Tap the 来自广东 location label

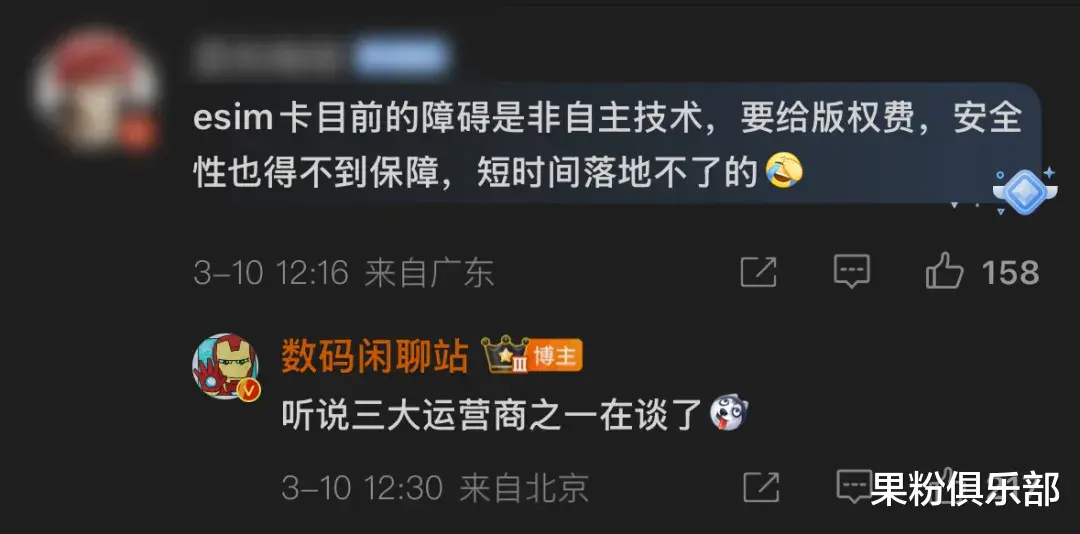429,272
